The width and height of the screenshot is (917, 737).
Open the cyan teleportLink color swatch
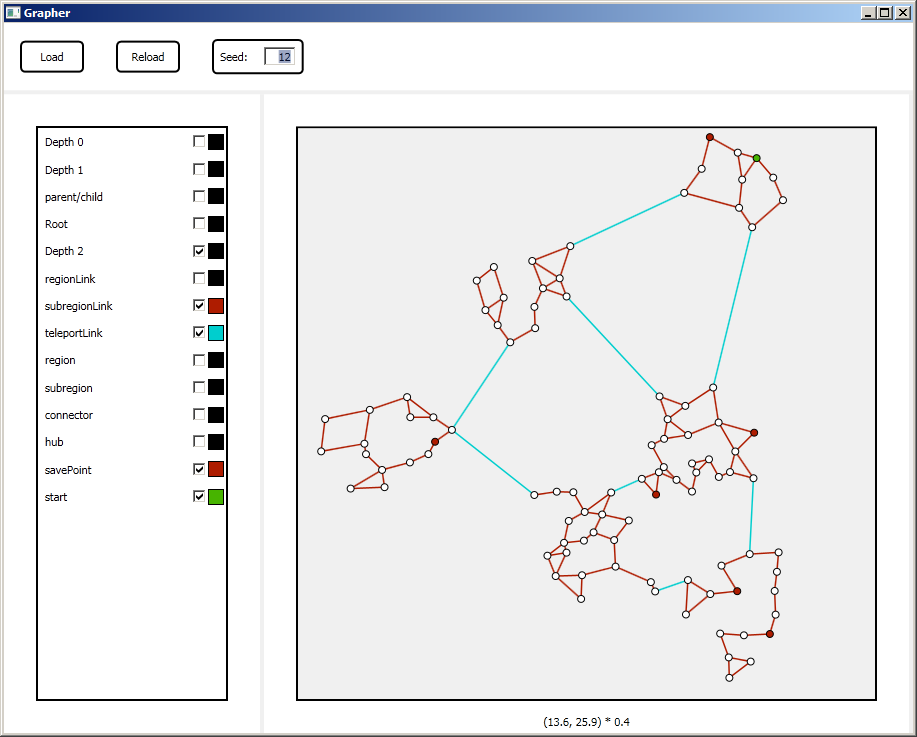pos(216,333)
